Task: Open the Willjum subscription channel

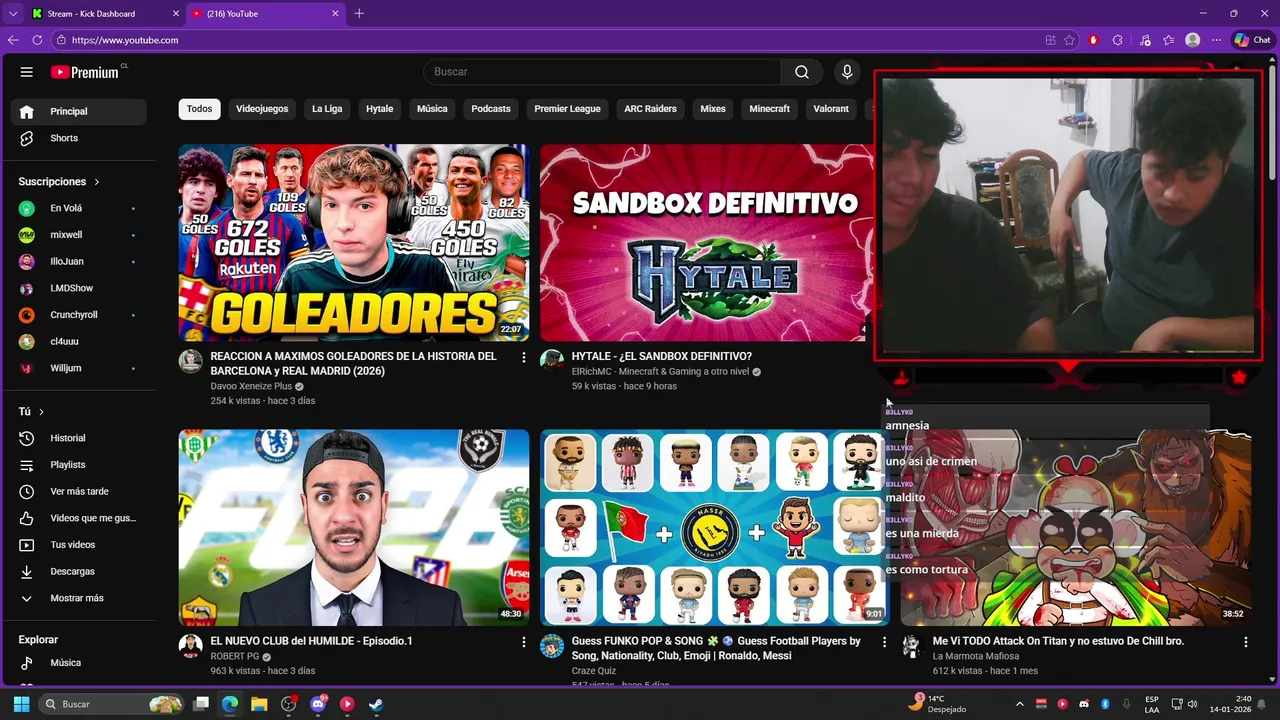Action: point(78,368)
